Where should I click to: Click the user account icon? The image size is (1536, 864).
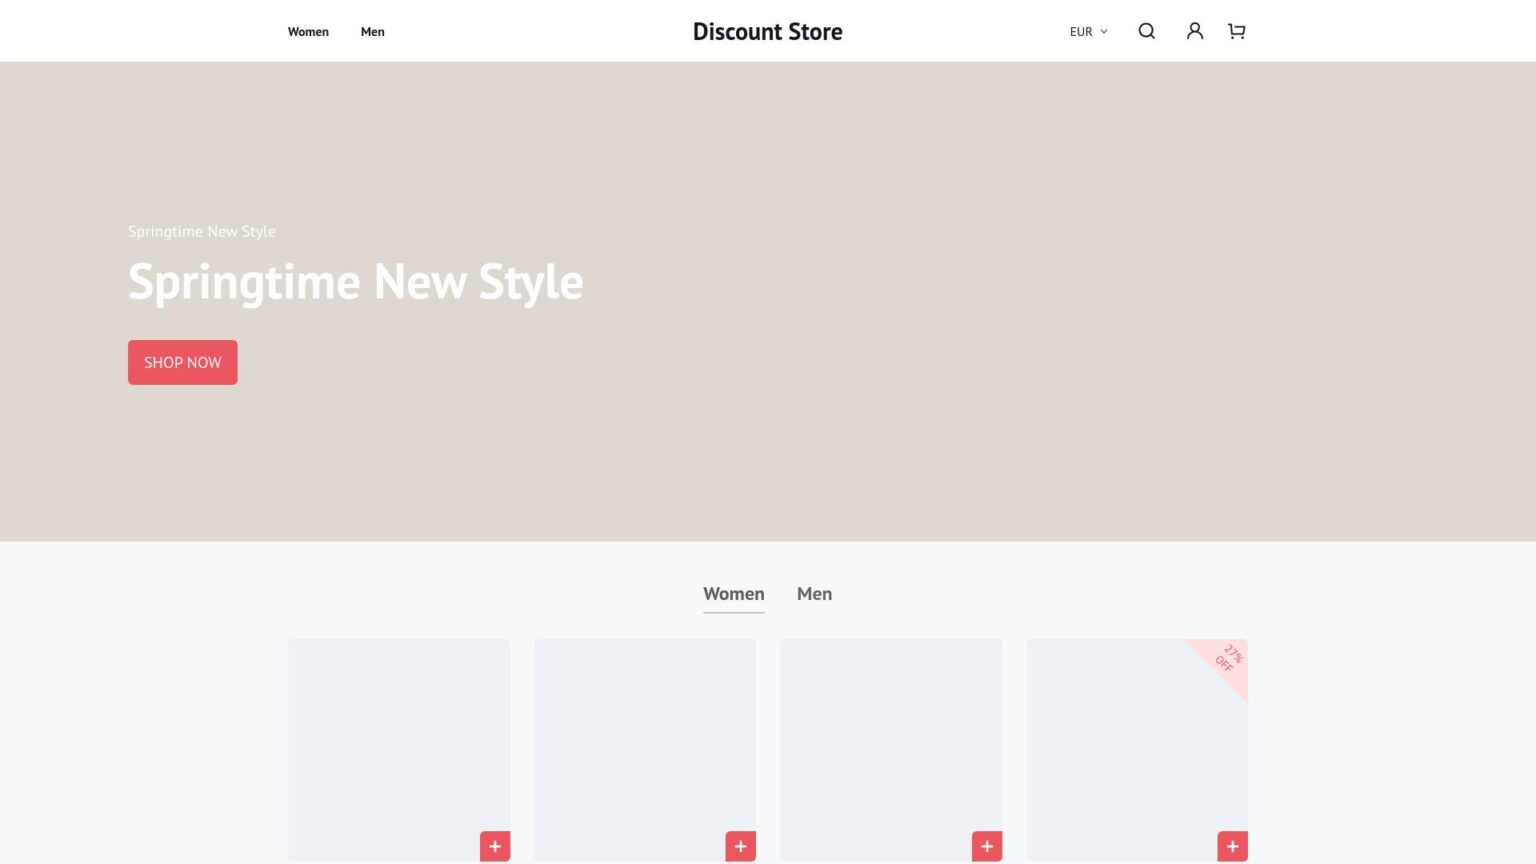(x=1194, y=31)
